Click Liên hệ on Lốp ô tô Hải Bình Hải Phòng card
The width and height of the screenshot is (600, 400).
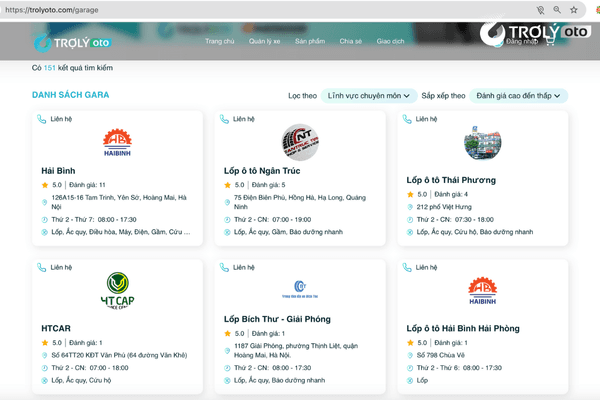[x=426, y=267]
